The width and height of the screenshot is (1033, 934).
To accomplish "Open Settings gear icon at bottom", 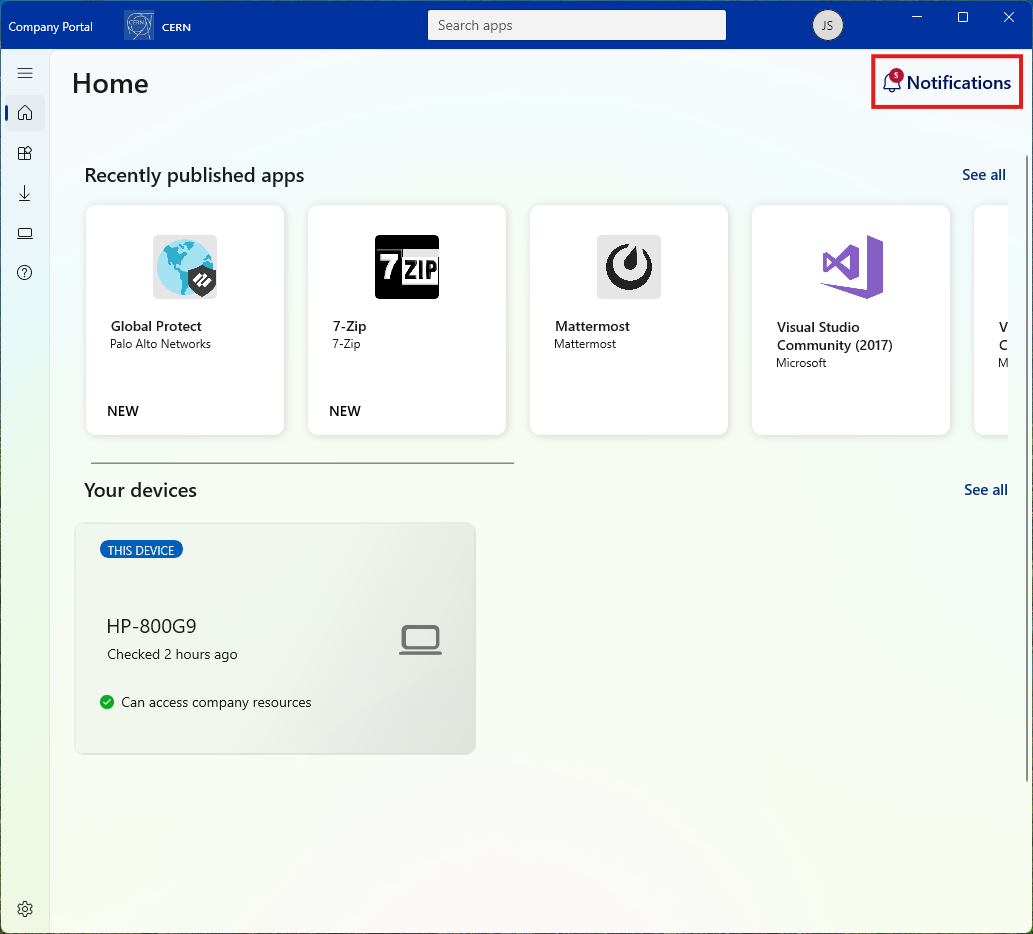I will (25, 909).
